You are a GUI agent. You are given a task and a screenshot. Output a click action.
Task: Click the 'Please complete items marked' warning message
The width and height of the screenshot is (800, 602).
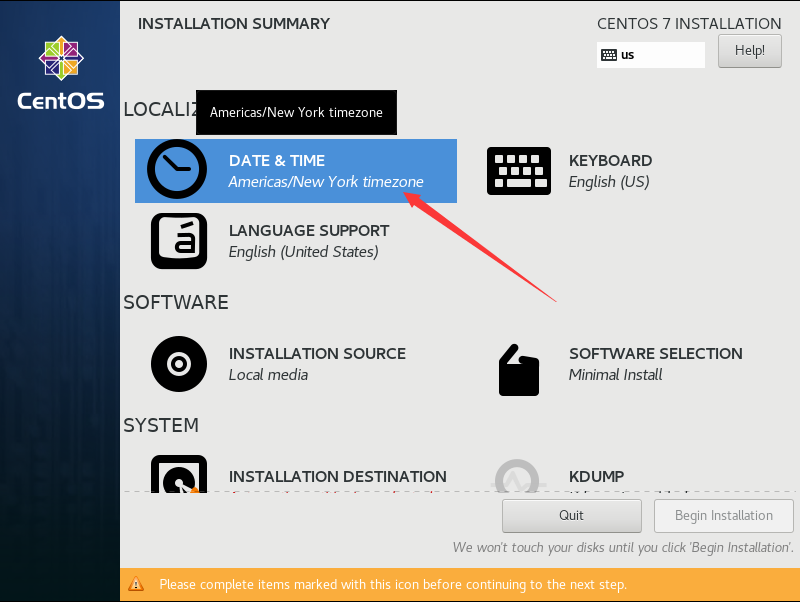[x=393, y=585]
